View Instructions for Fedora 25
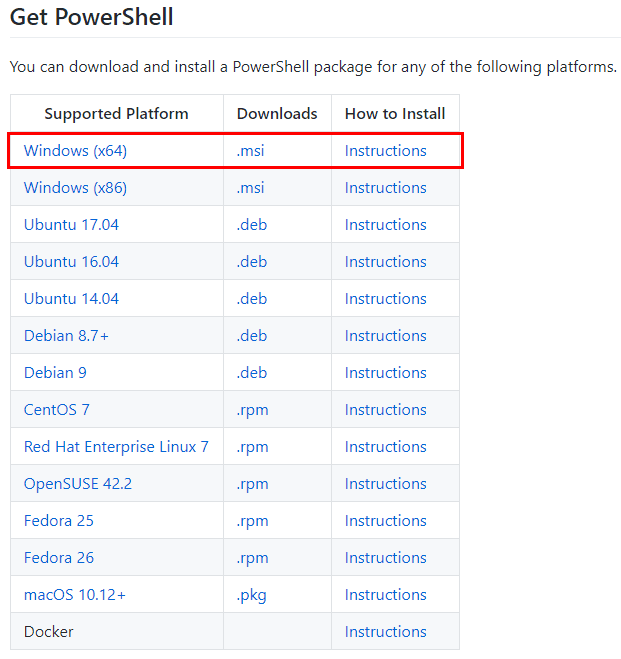The image size is (621, 659). (x=385, y=521)
